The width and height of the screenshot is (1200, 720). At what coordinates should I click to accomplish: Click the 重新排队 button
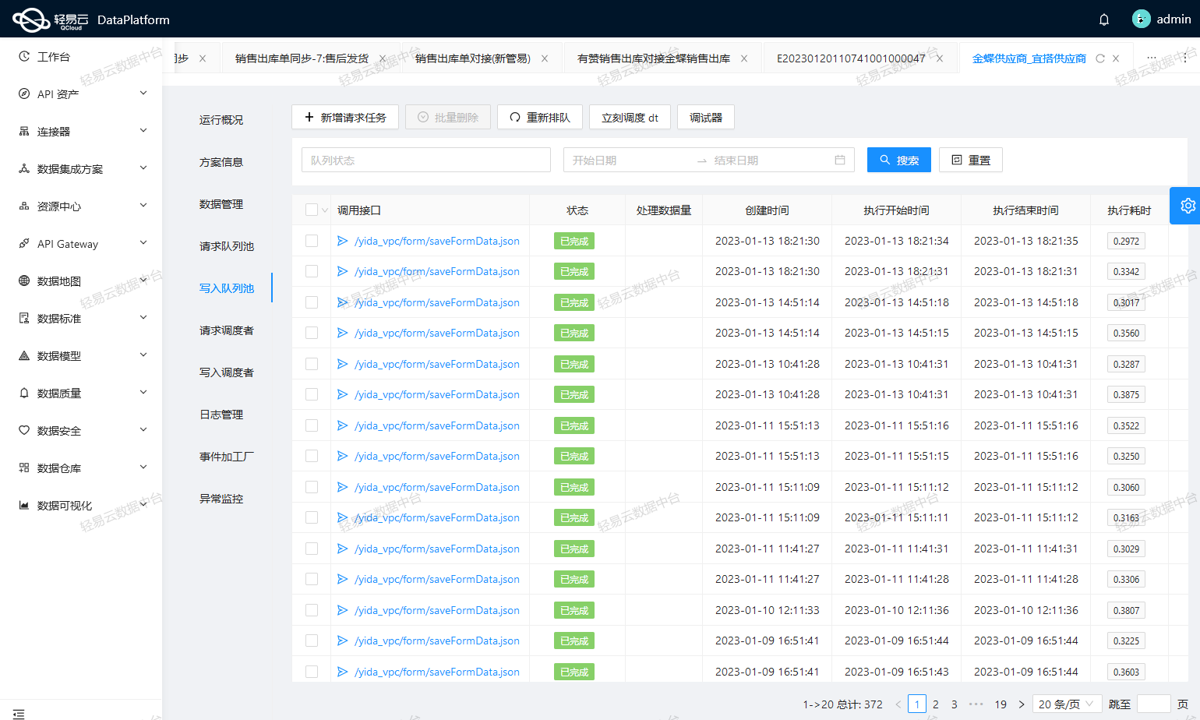[540, 117]
